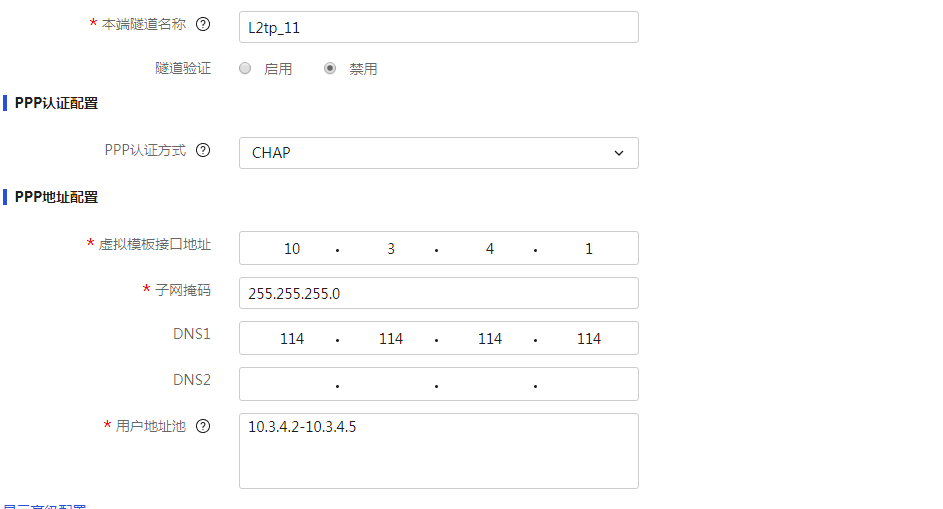Viewport: 943px width, 509px height.
Task: Click help icon beside 用户地址池
Action: point(203,426)
